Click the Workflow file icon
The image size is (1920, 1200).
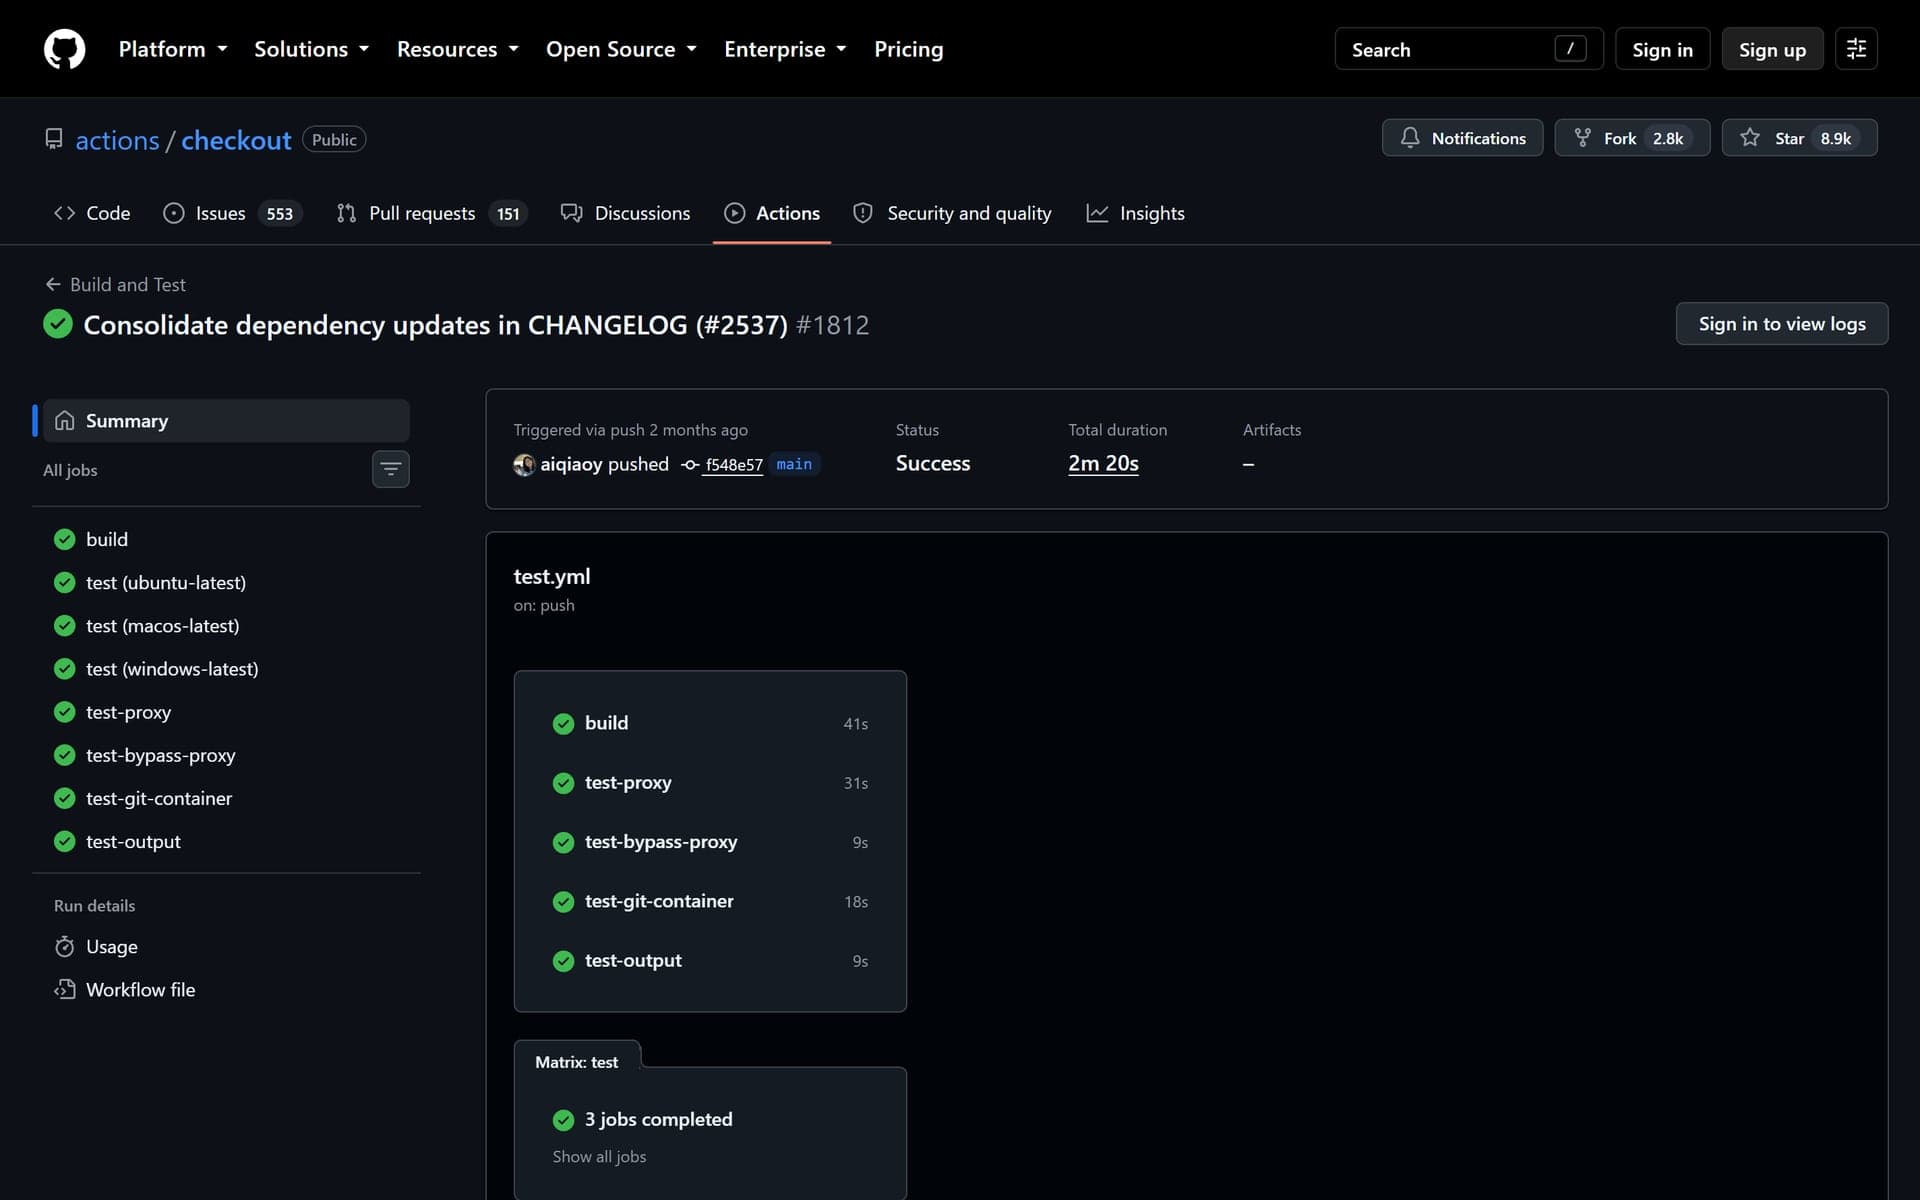[65, 989]
